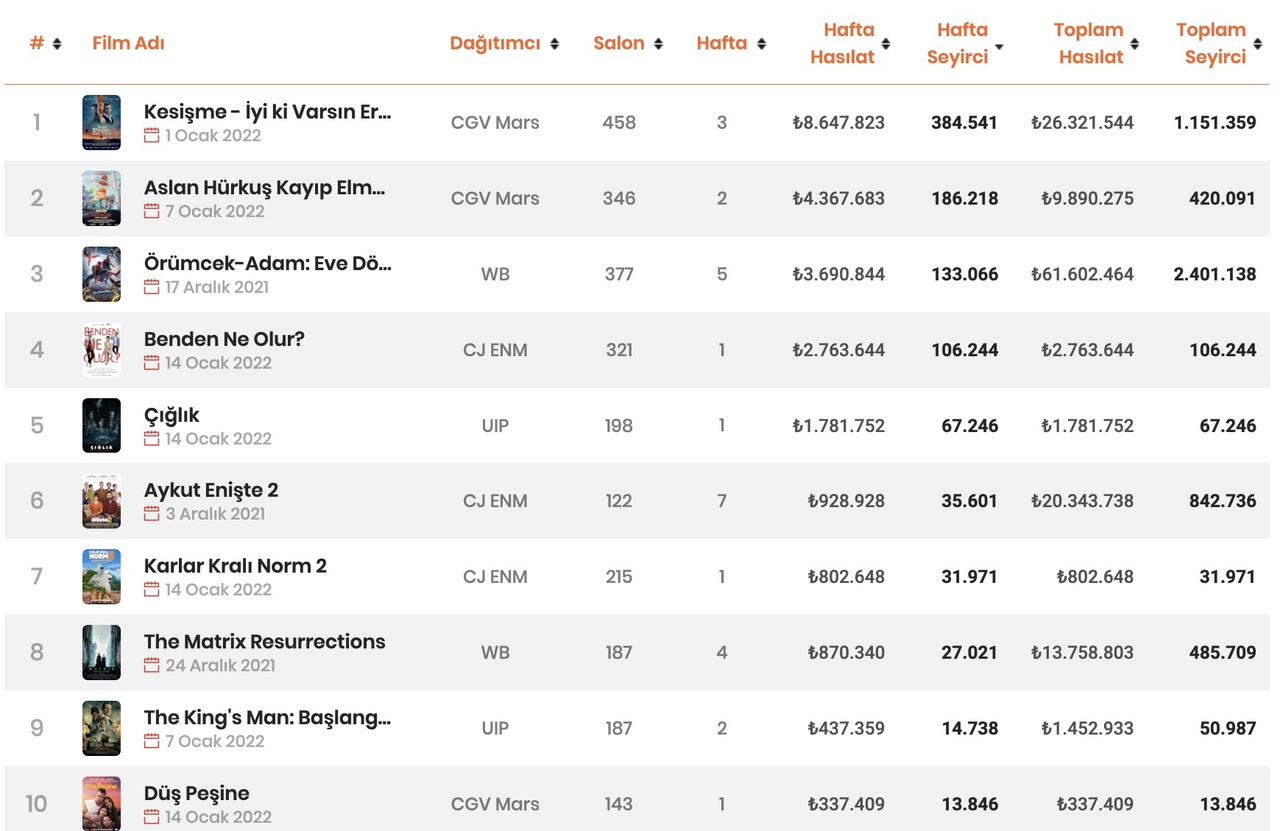Toggle Hafta Seyirci descending sort arrow

click(x=999, y=47)
